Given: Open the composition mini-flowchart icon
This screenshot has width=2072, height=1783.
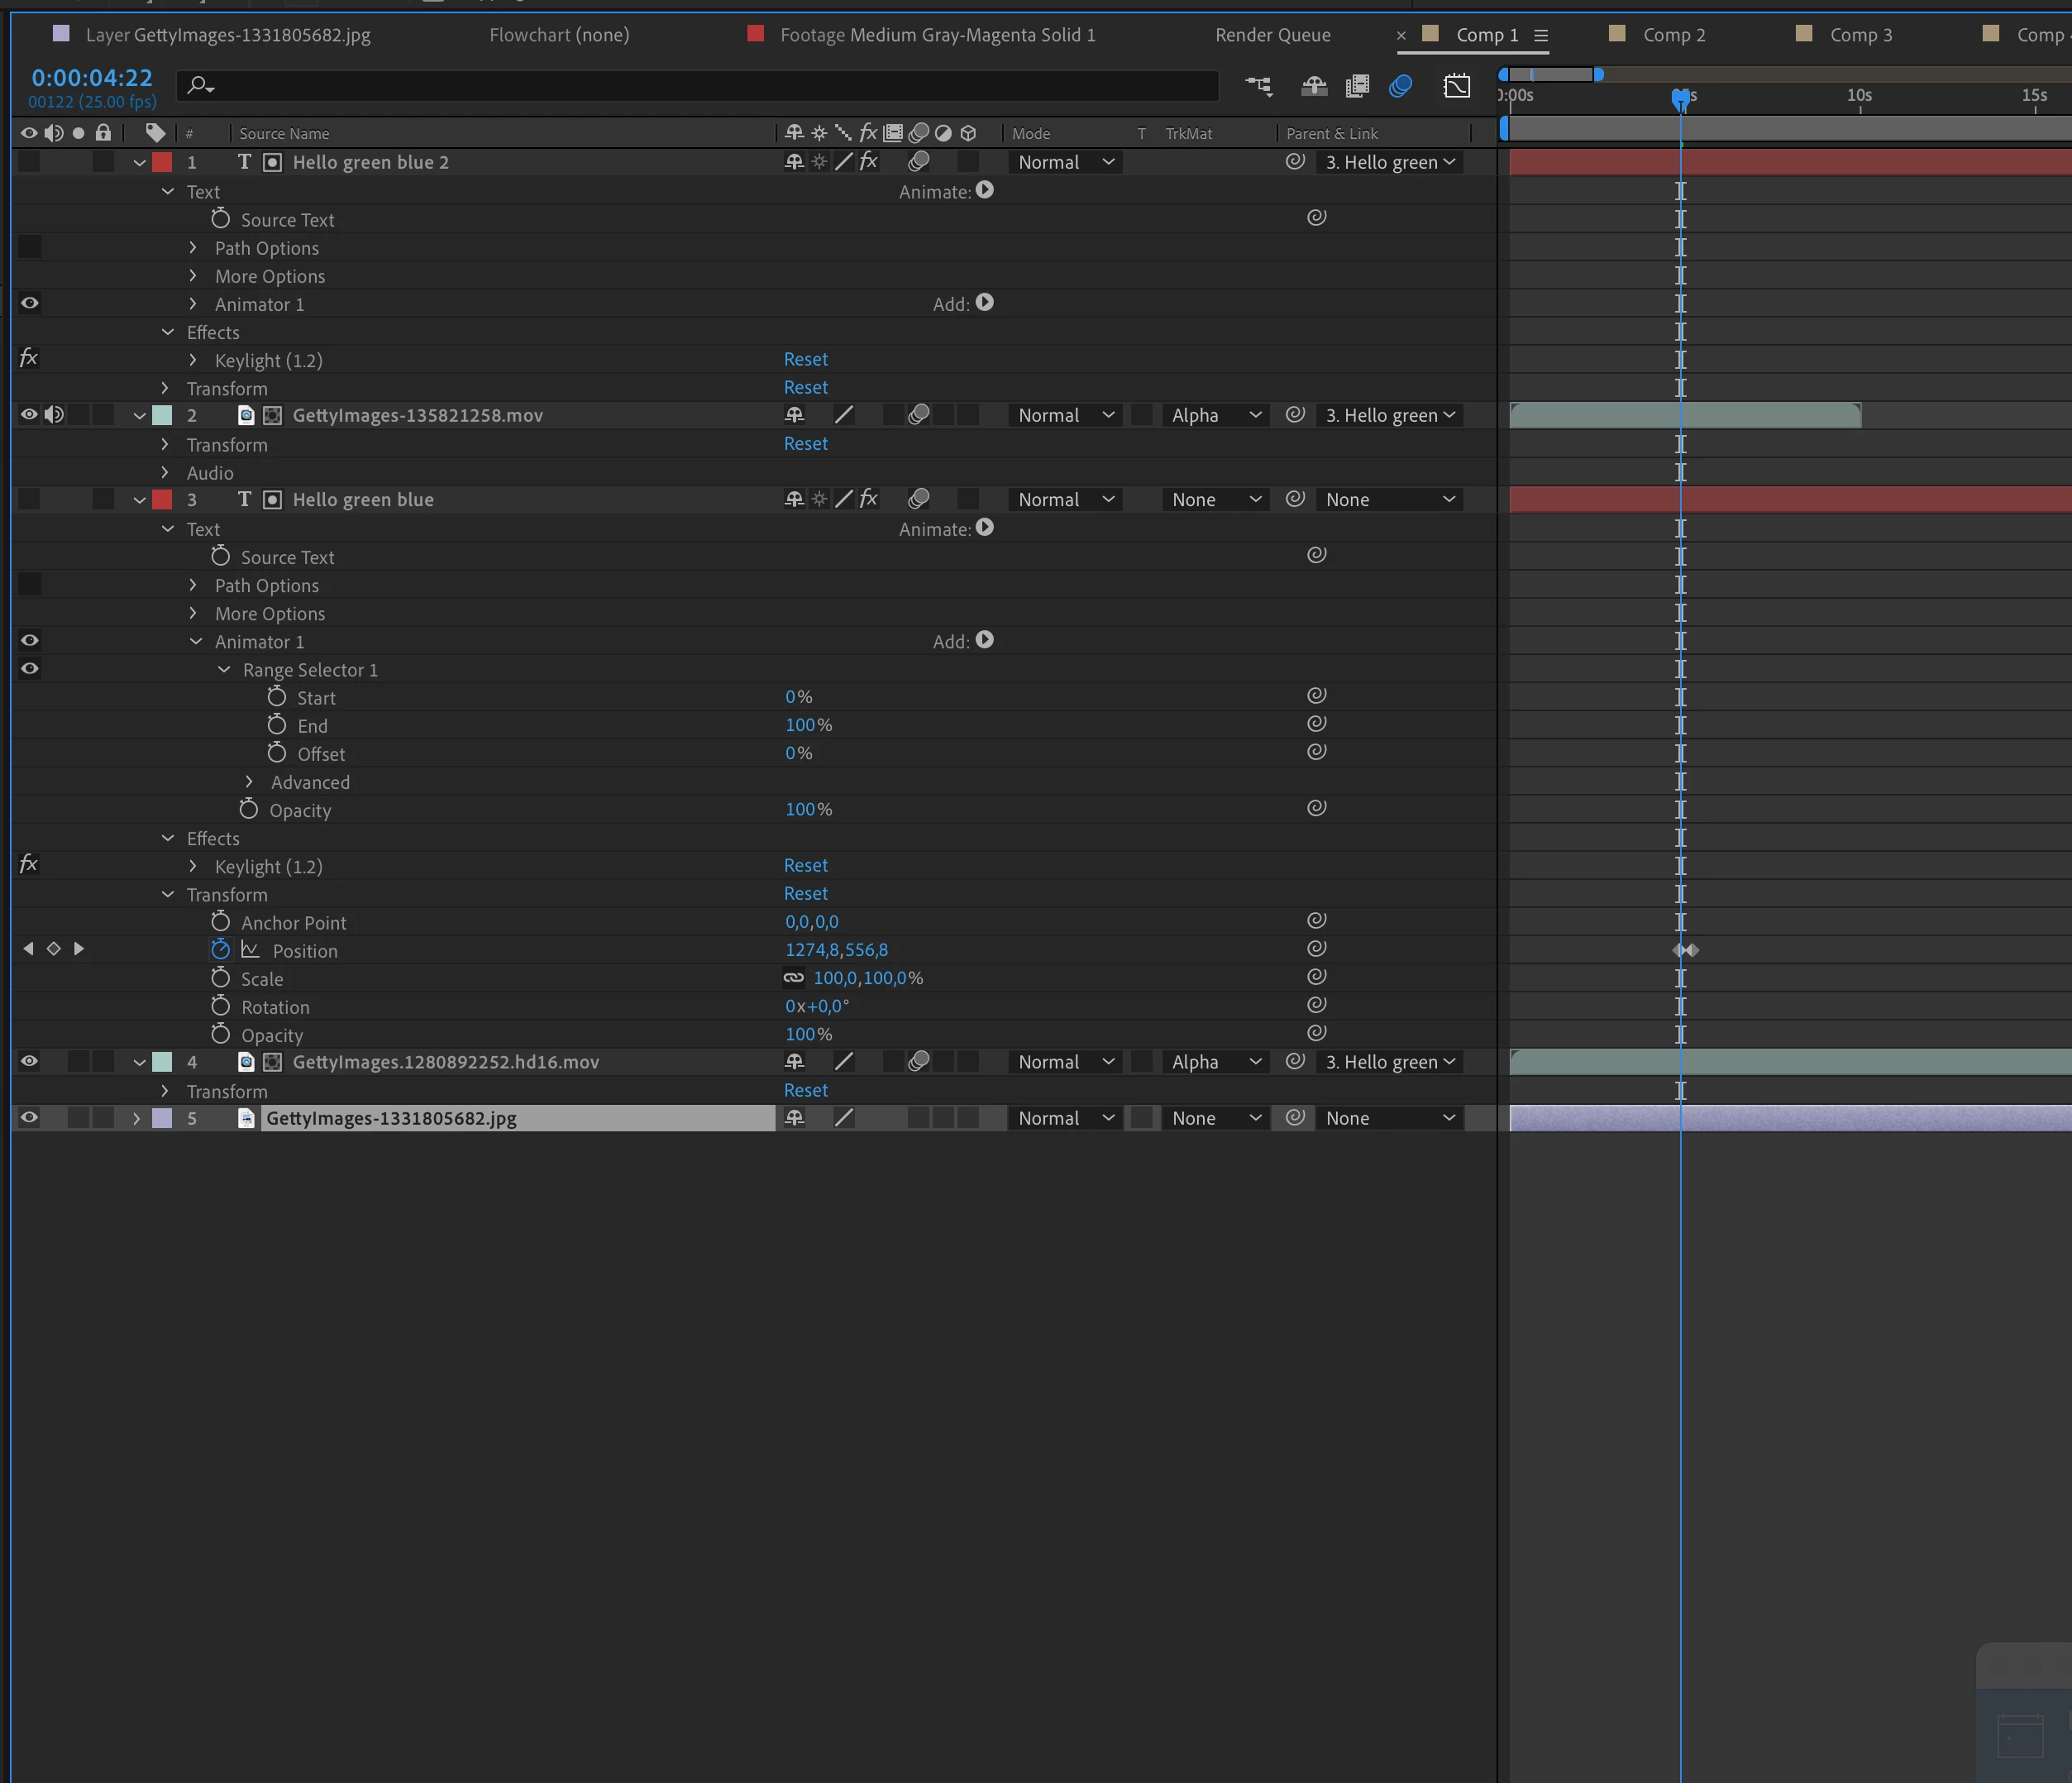Looking at the screenshot, I should tap(1259, 86).
